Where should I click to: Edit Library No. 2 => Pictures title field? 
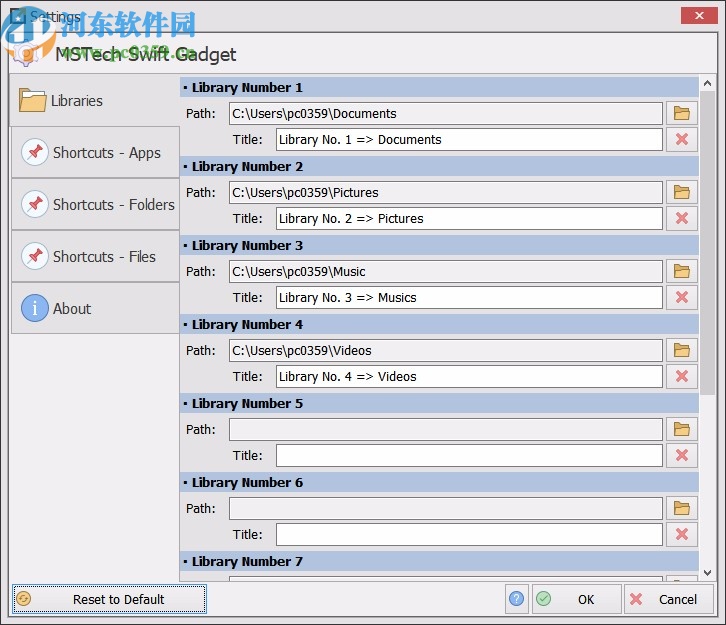coord(469,219)
